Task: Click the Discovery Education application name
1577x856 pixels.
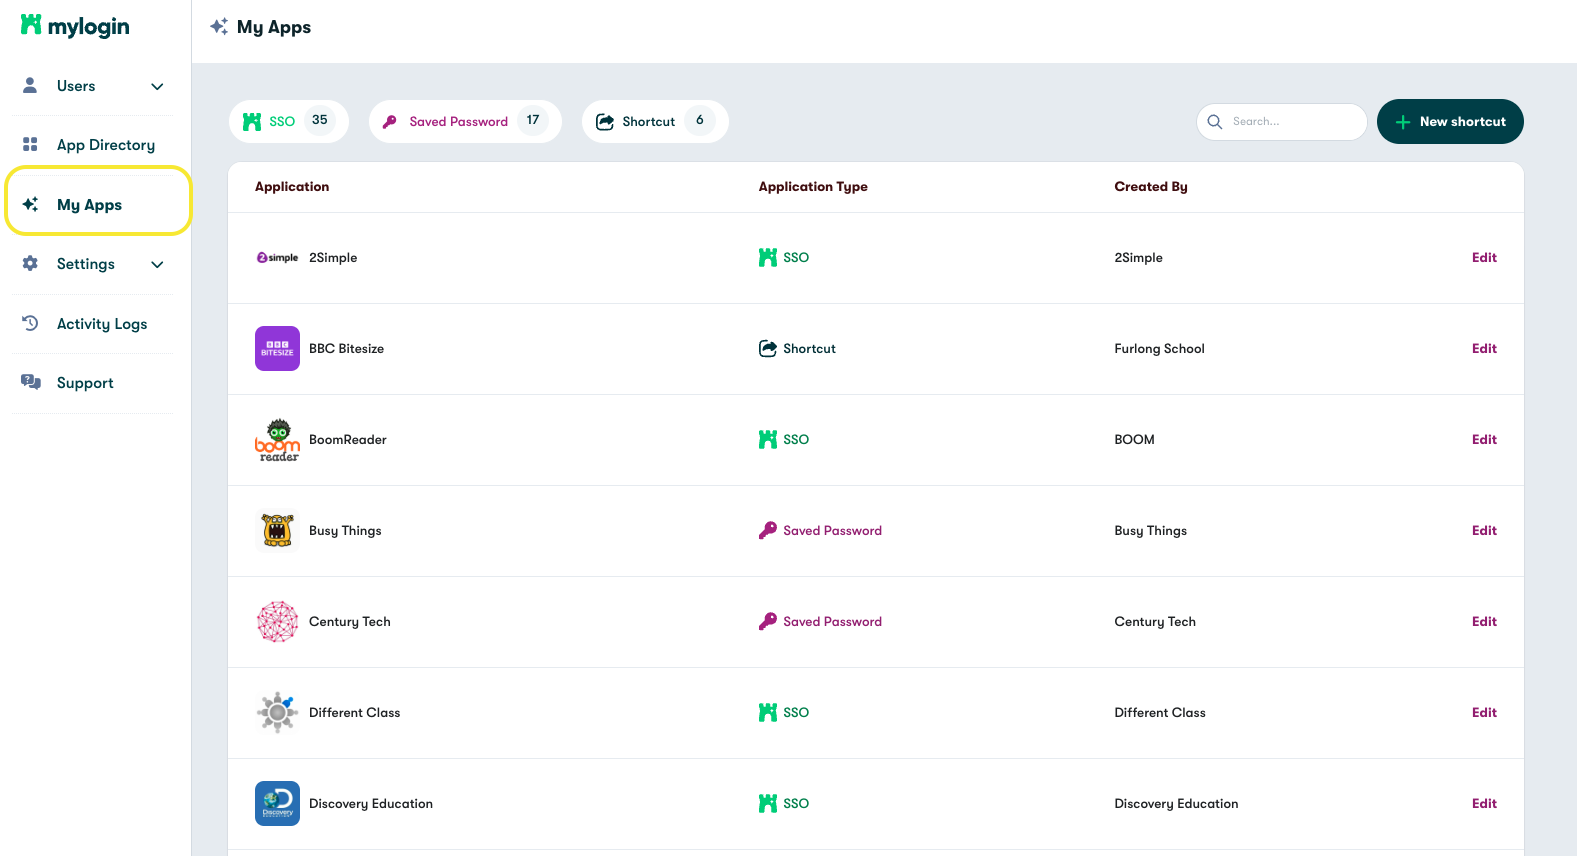Action: click(371, 803)
